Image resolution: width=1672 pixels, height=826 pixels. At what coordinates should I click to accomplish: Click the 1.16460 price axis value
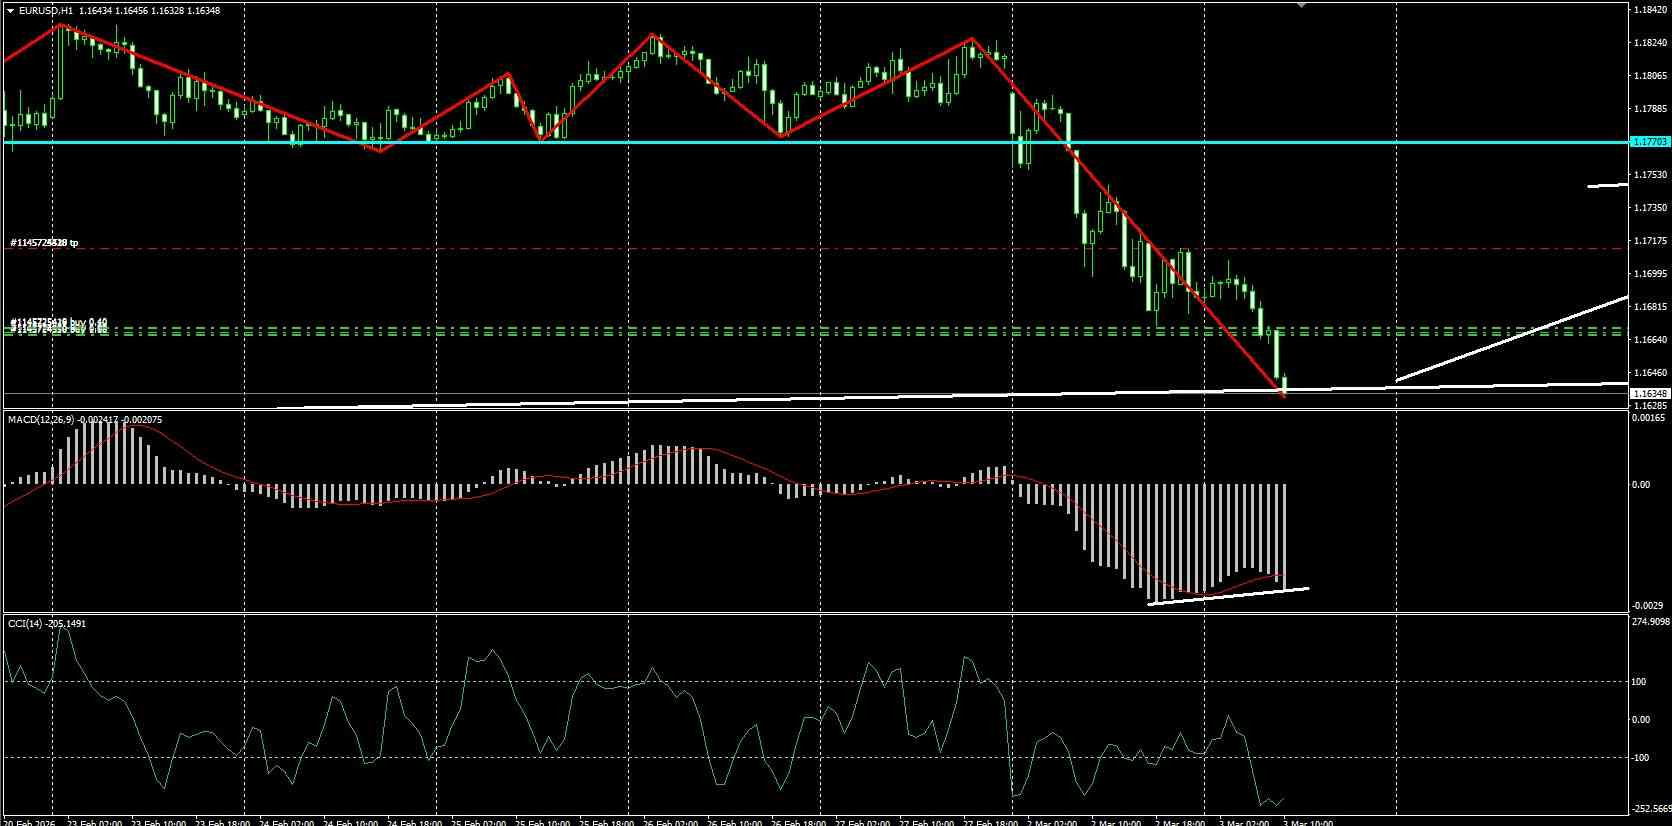[1650, 373]
